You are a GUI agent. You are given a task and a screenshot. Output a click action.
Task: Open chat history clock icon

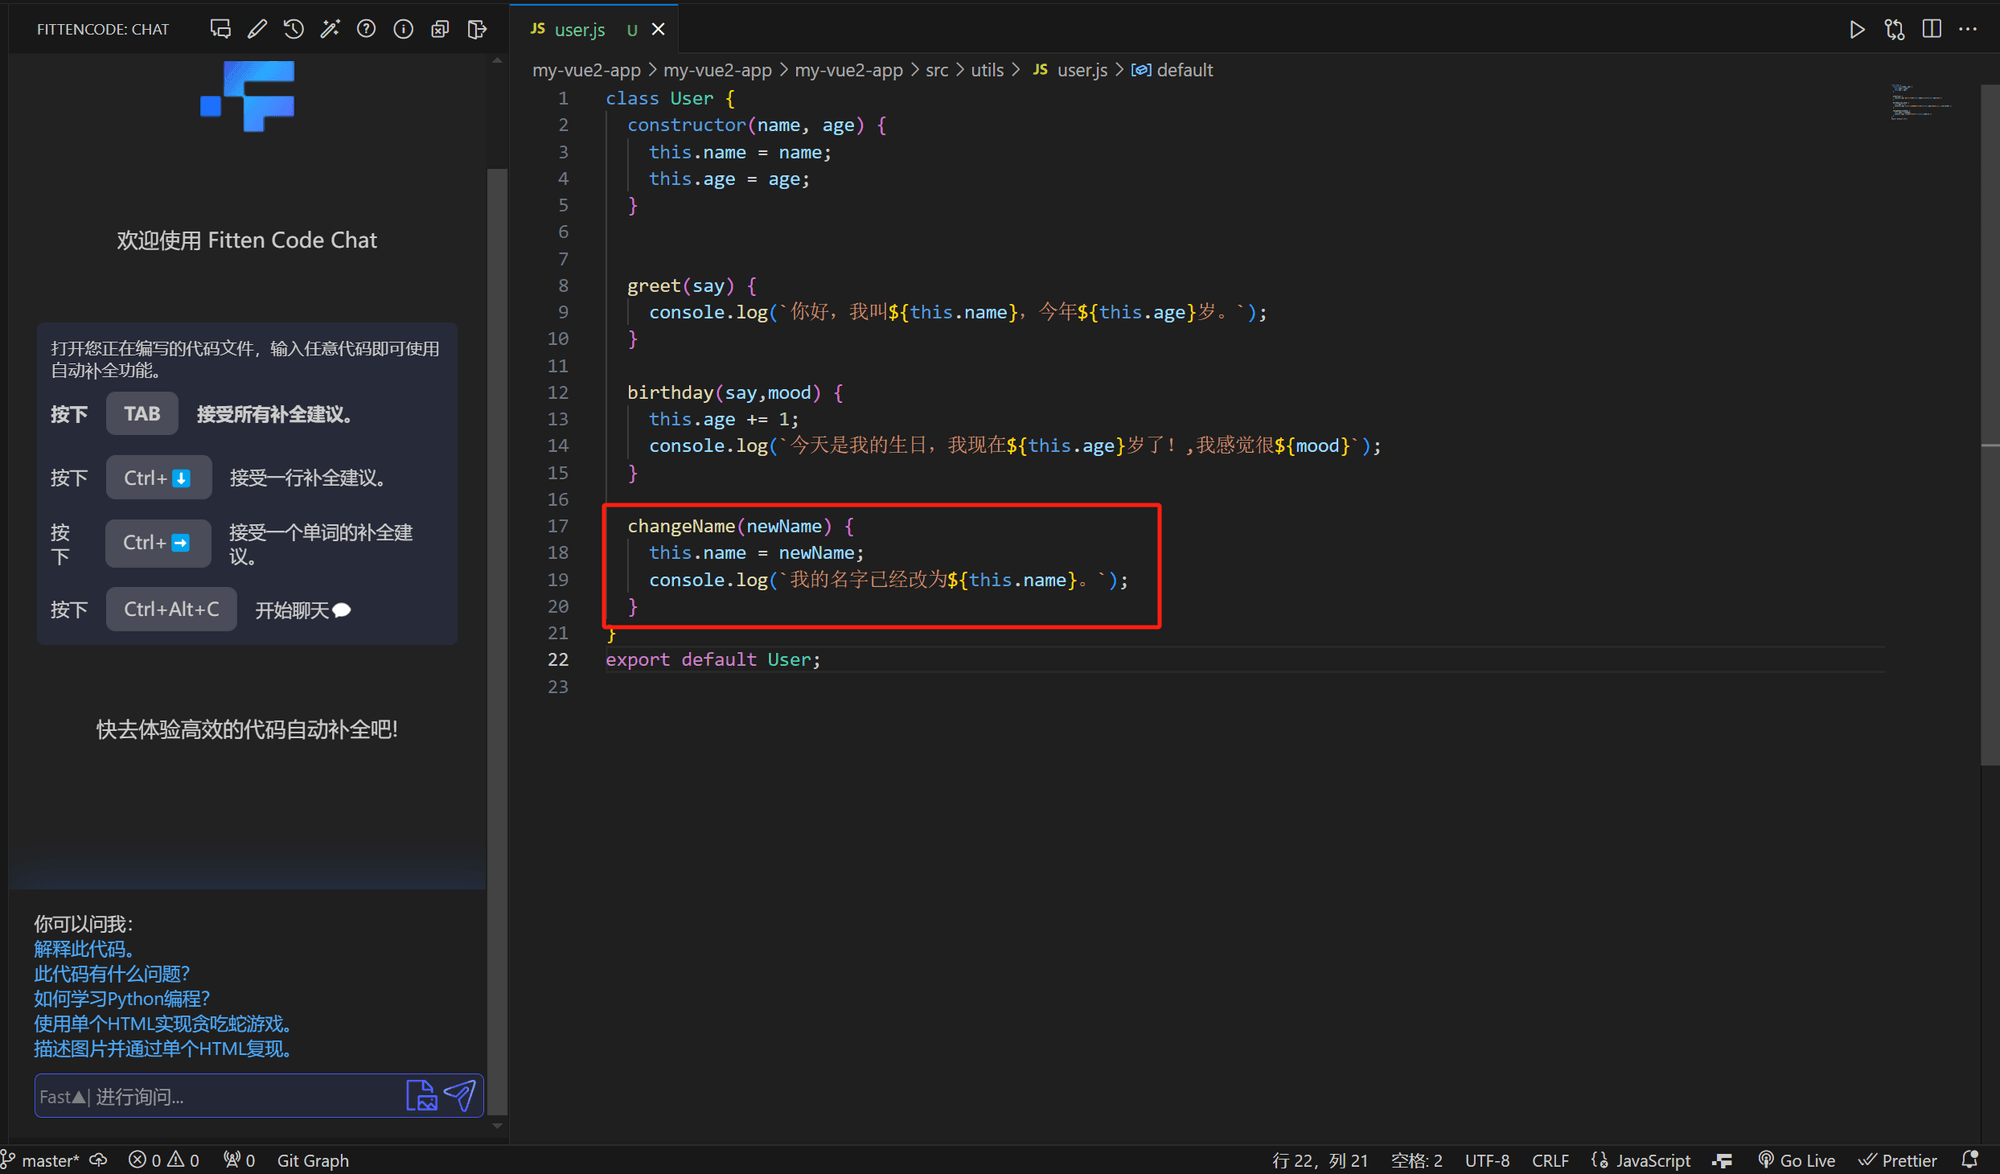pyautogui.click(x=293, y=29)
